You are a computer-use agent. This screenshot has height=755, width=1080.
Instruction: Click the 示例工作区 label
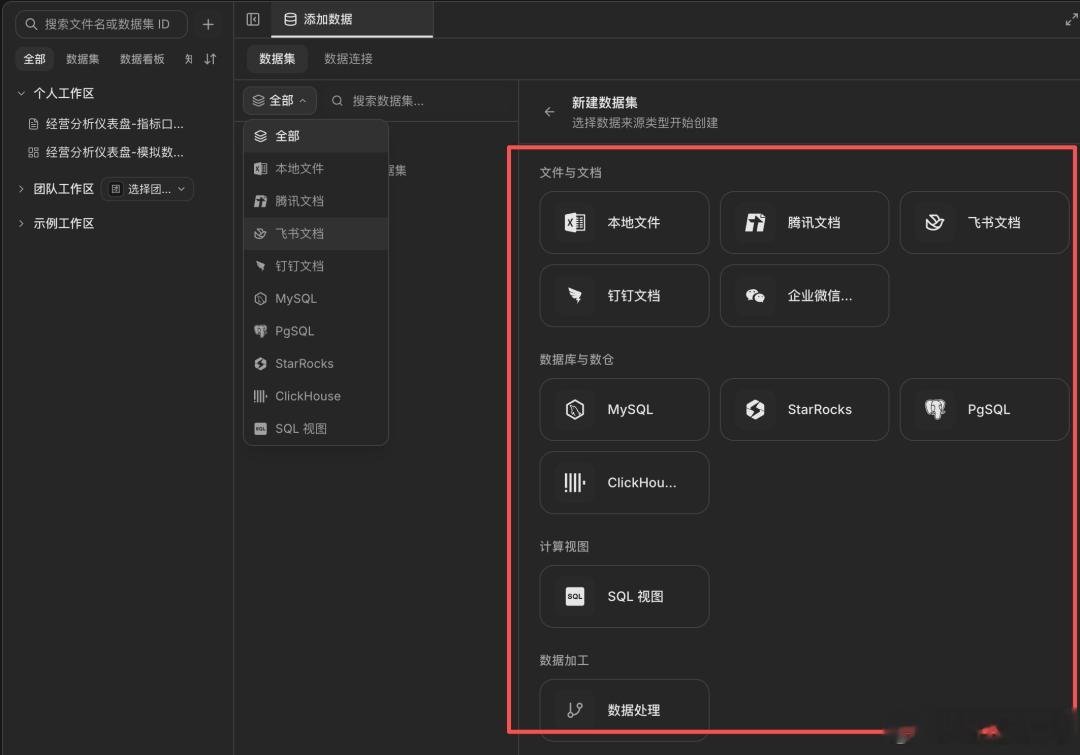63,223
